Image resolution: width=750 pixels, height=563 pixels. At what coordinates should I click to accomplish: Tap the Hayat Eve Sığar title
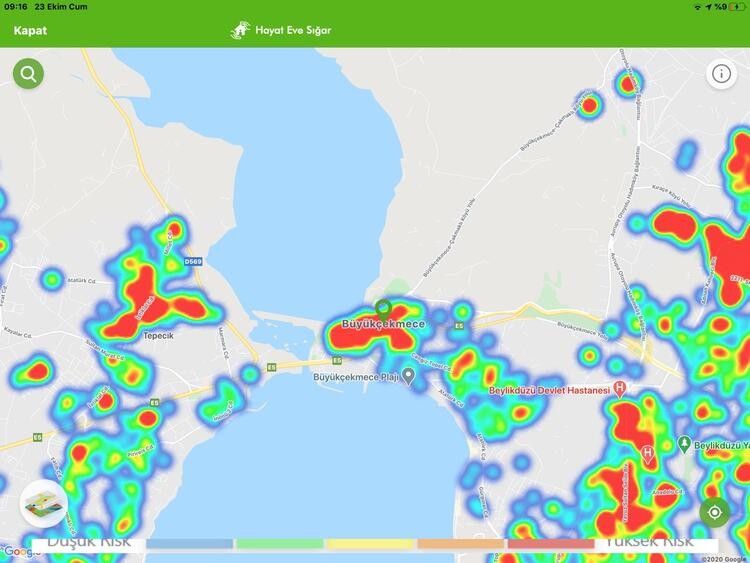coord(293,30)
